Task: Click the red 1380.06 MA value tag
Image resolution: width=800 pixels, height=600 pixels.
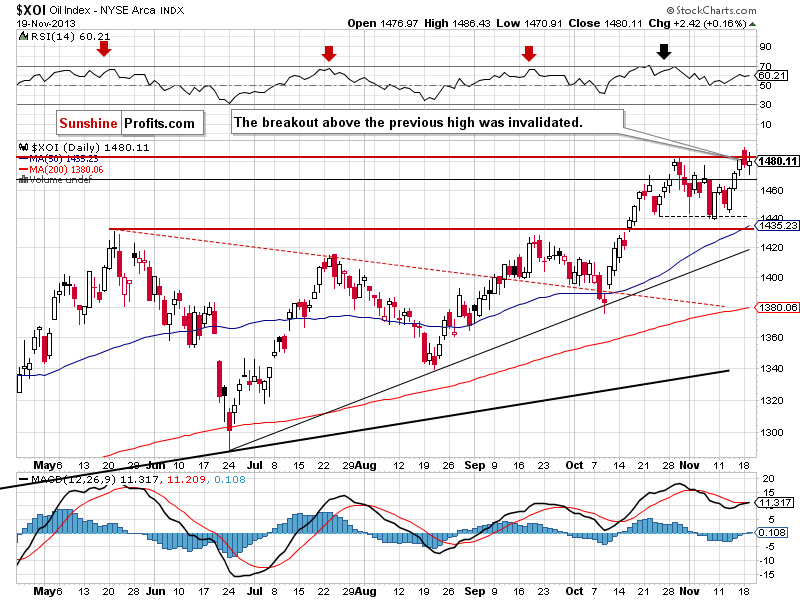Action: tap(776, 307)
